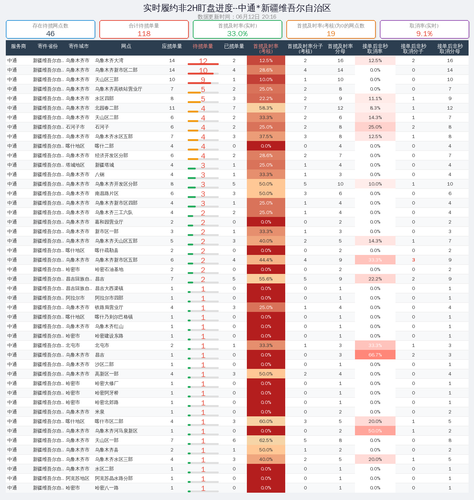Select the 天山区一部 outlet
Viewport: 474px width, 500px height.
107,441
